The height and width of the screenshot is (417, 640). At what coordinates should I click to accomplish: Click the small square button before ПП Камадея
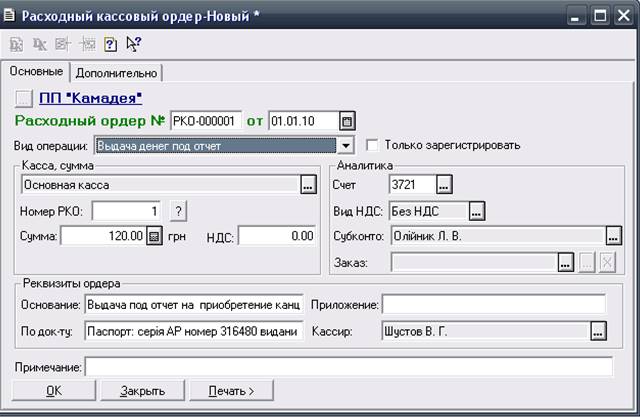point(26,98)
